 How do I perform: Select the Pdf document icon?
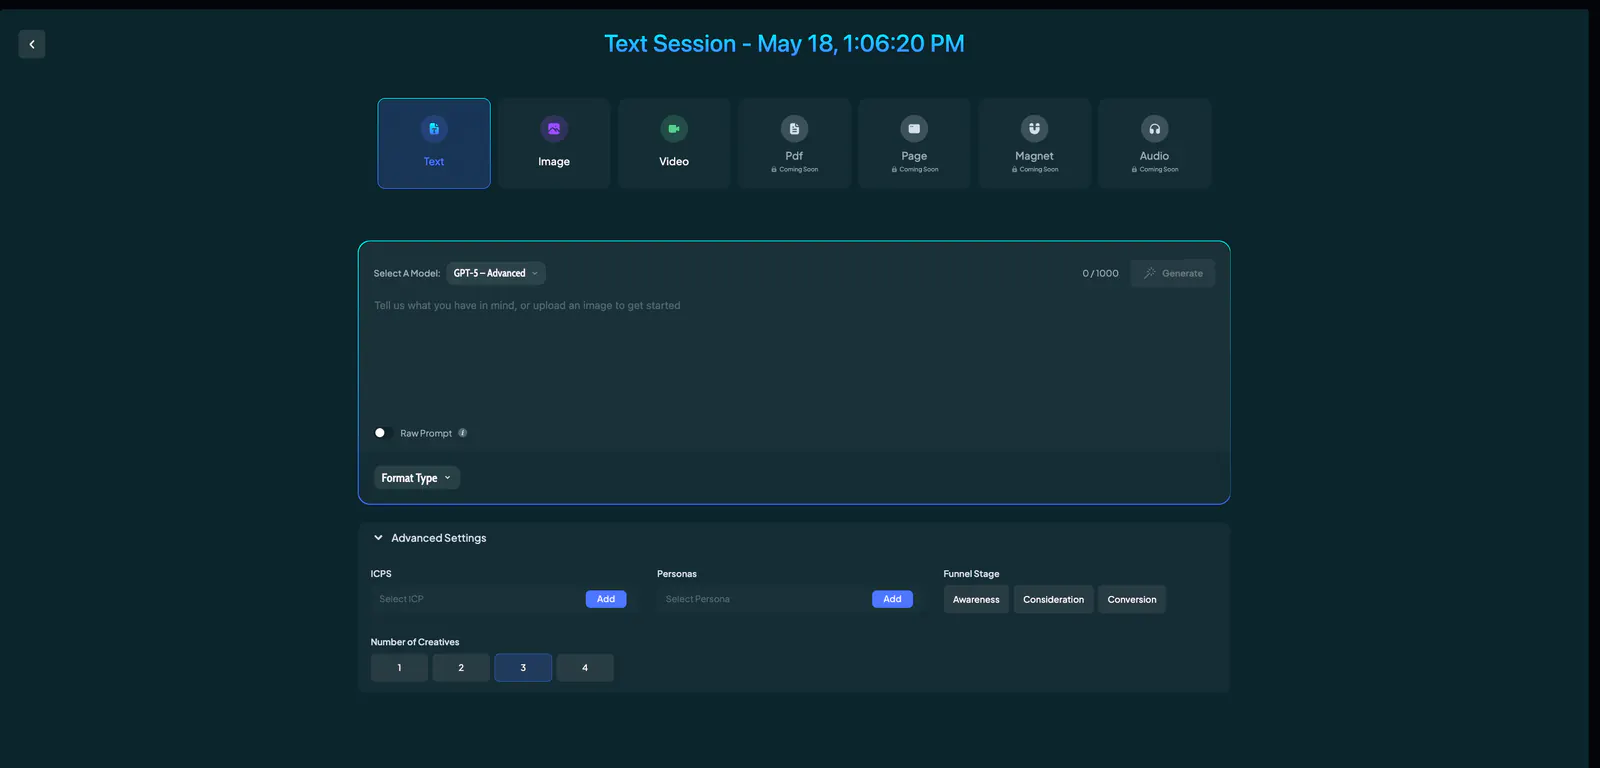point(794,129)
